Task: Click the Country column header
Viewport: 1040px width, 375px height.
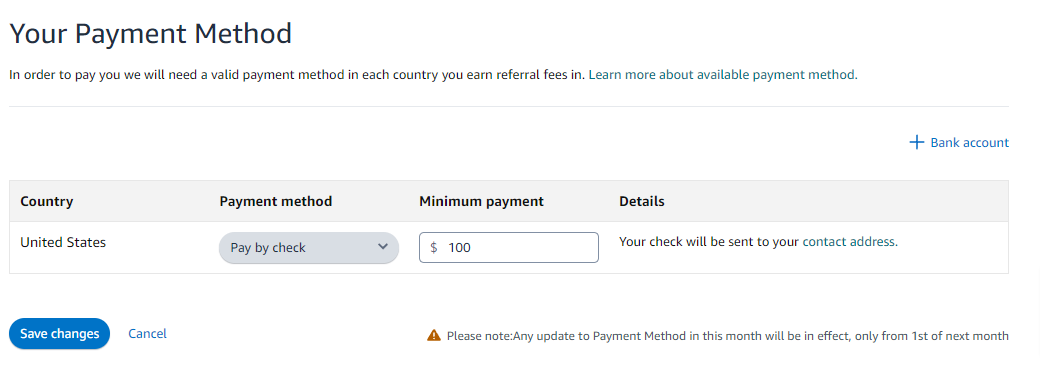Action: point(47,201)
